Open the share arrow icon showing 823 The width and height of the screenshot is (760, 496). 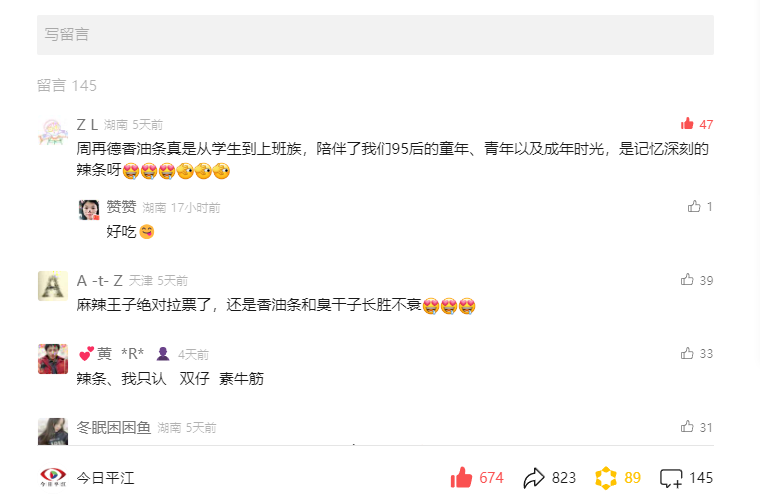coord(534,478)
